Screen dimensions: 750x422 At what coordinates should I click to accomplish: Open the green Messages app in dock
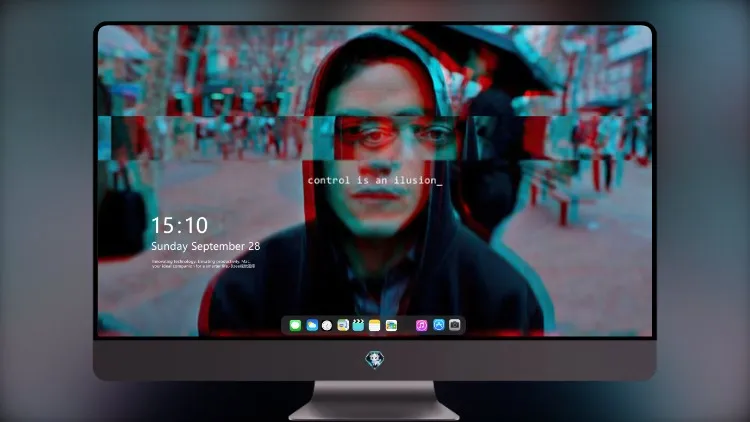click(295, 325)
